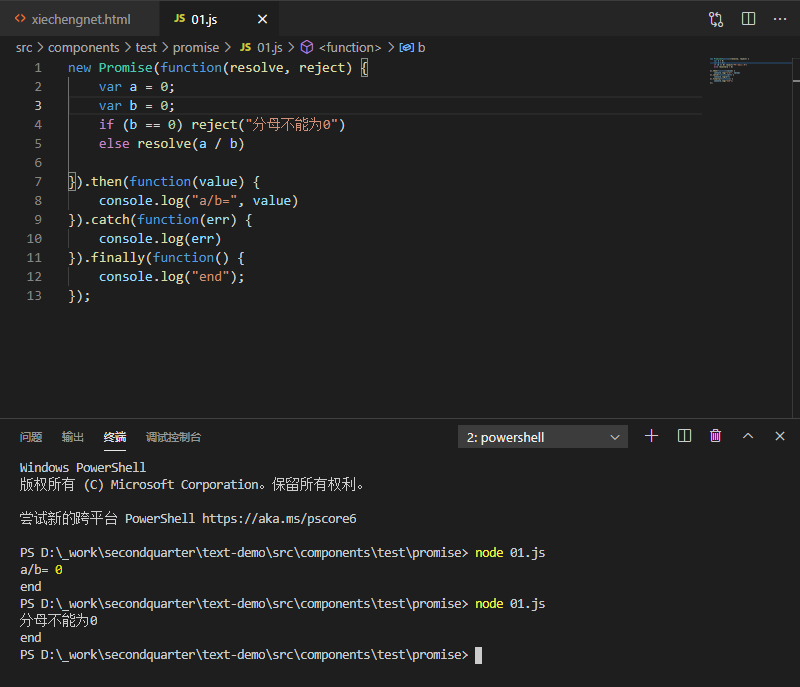The image size is (800, 687).
Task: Click the JS file icon in breadcrumb
Action: point(245,47)
